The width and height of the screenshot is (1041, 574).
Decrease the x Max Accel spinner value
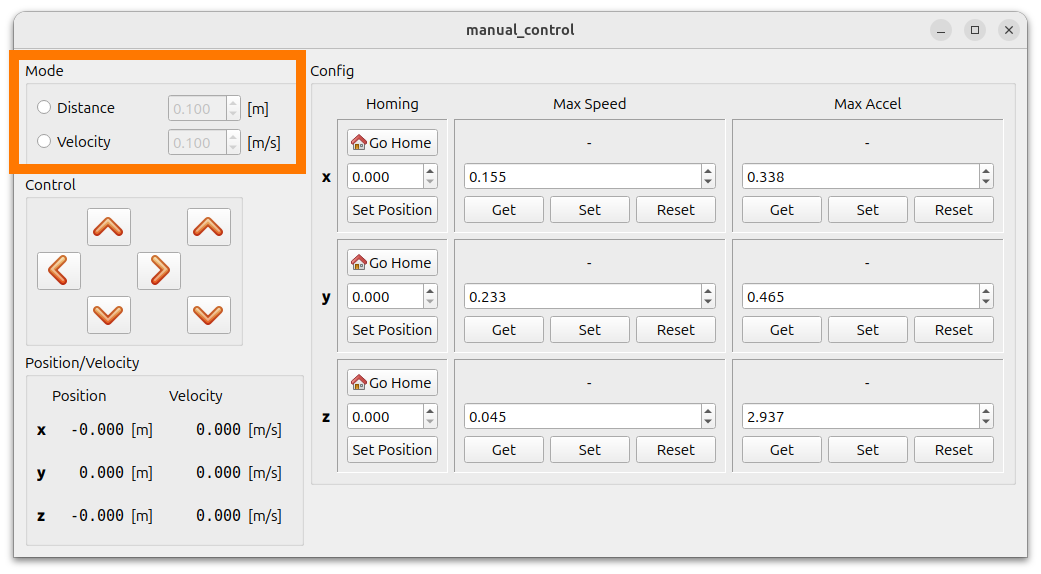pos(986,183)
